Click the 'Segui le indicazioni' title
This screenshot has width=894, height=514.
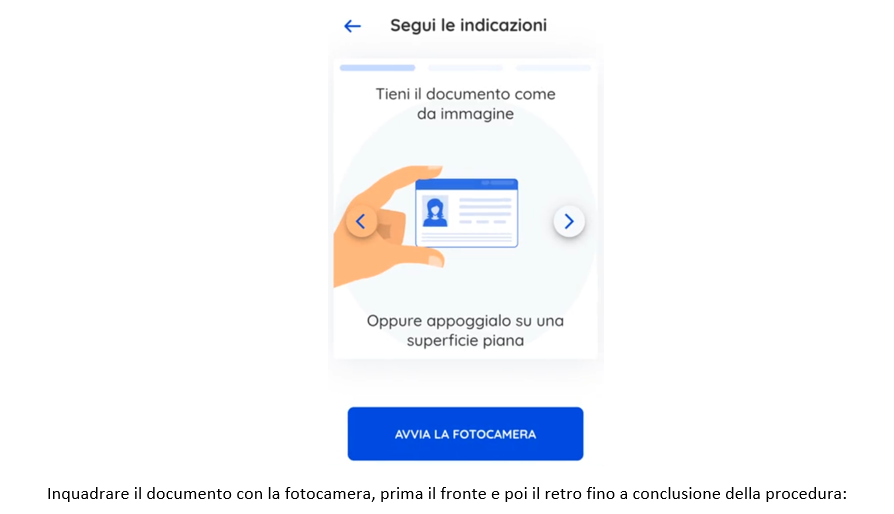[469, 26]
